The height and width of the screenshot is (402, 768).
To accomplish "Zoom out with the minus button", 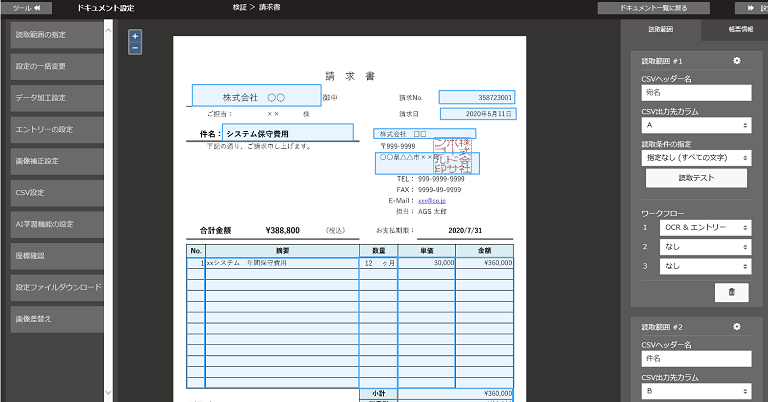I will coord(135,47).
